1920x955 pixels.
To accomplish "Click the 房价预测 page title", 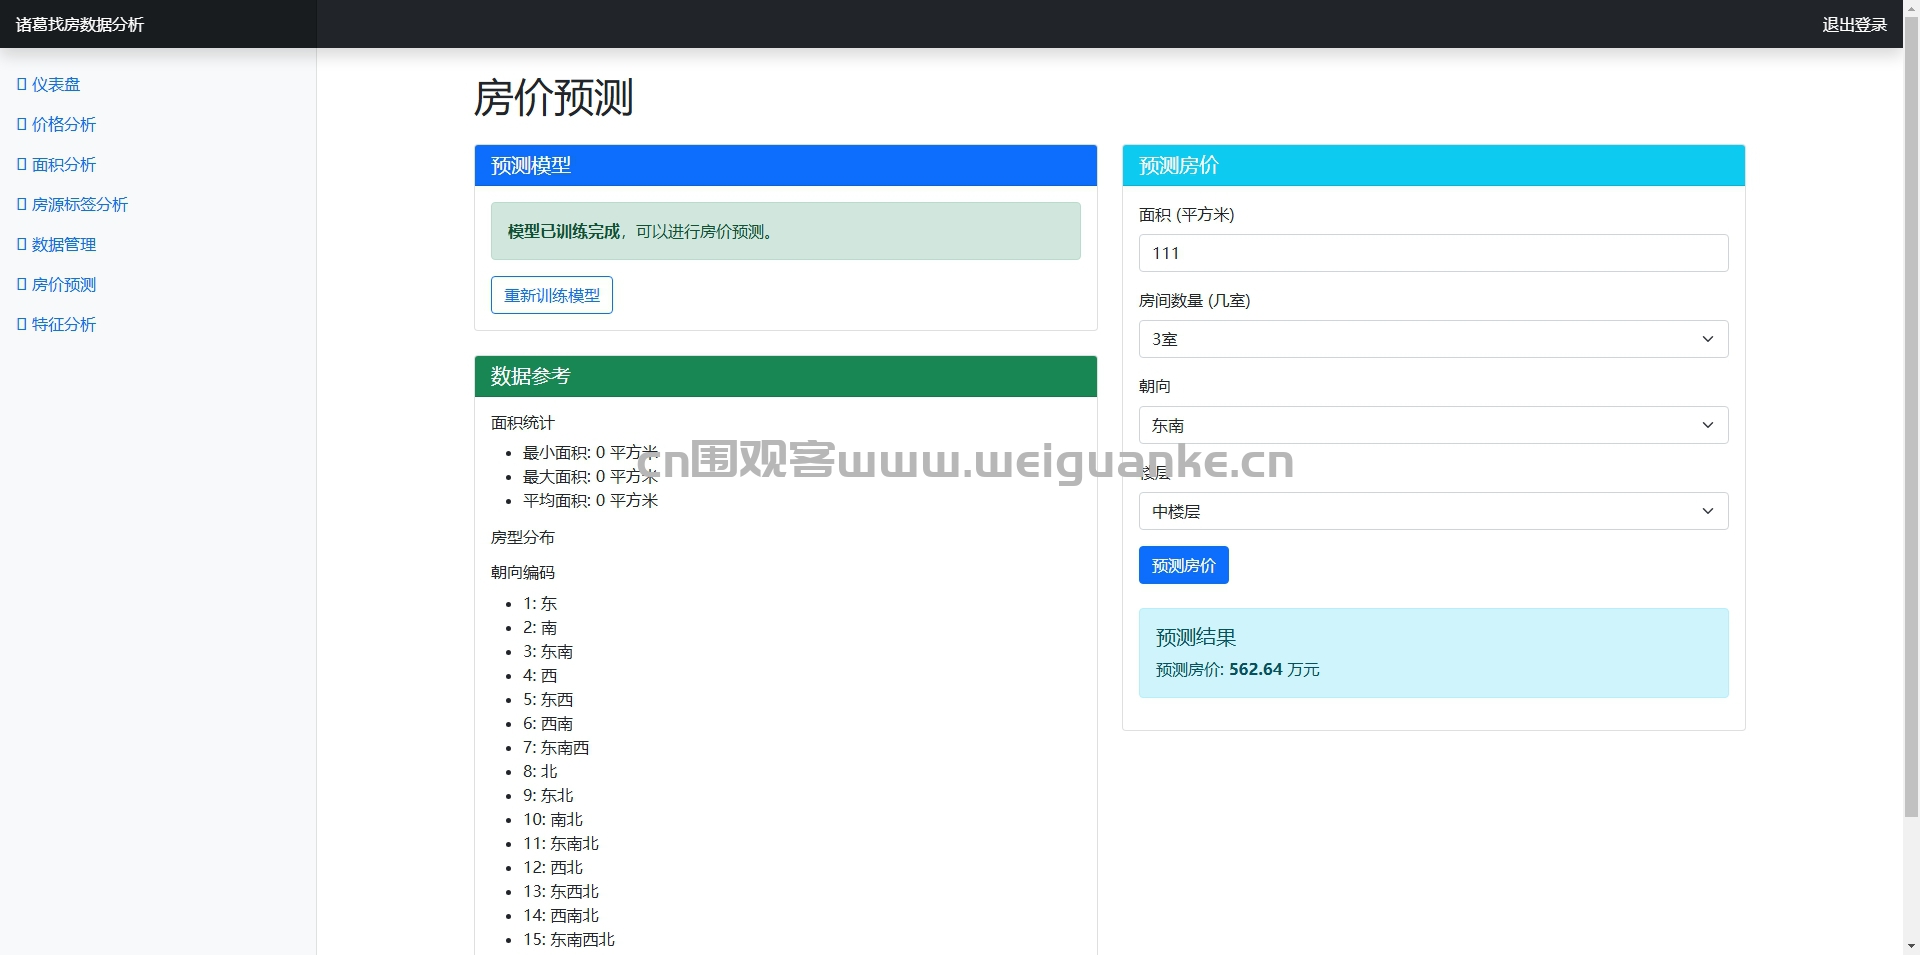I will pos(553,98).
